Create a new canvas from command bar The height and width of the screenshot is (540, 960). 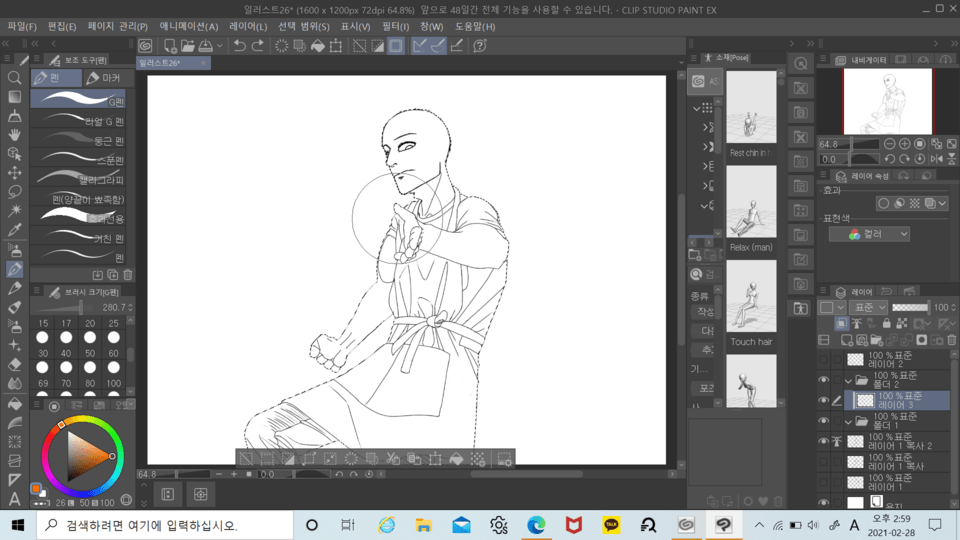pyautogui.click(x=170, y=45)
